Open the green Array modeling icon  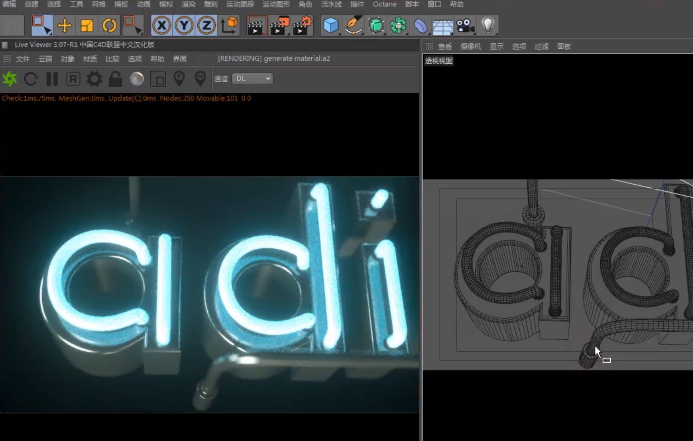click(x=399, y=26)
